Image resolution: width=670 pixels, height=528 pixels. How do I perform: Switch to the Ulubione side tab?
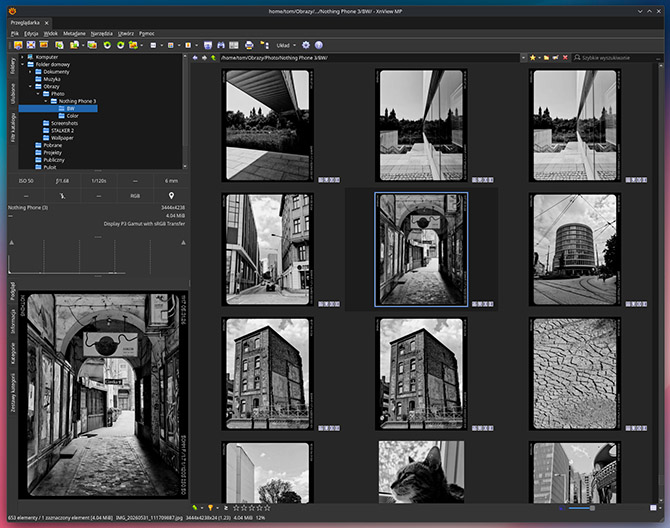13,94
